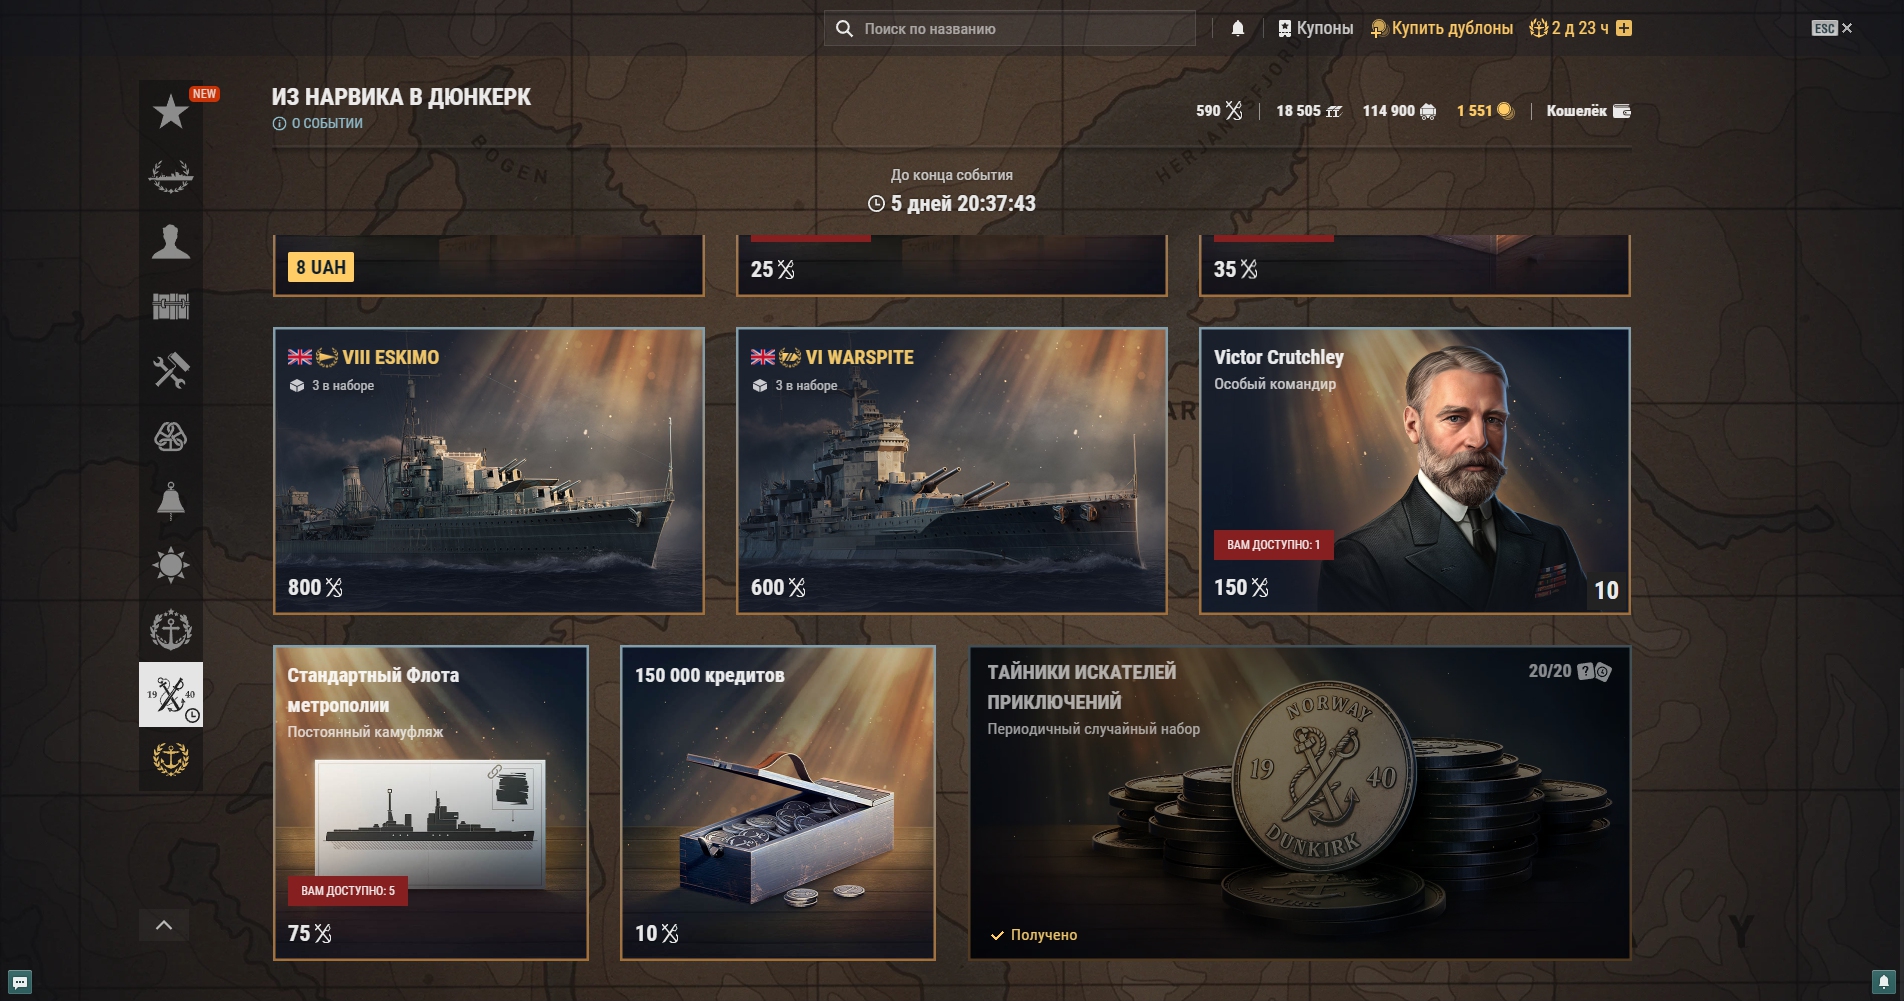Open О событии event info link
The width and height of the screenshot is (1904, 1001).
[318, 123]
